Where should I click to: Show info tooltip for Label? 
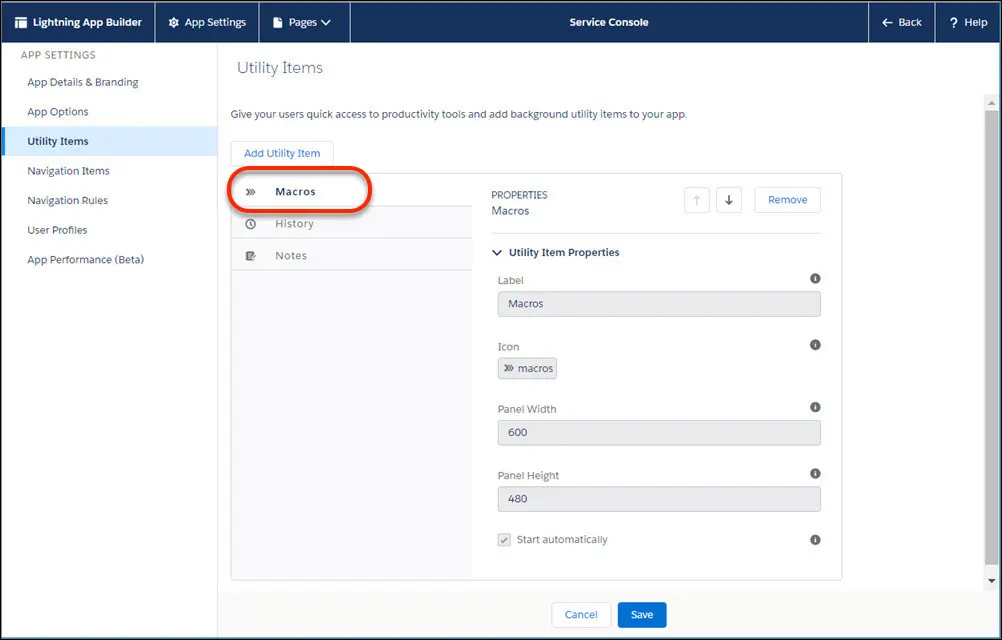[815, 278]
